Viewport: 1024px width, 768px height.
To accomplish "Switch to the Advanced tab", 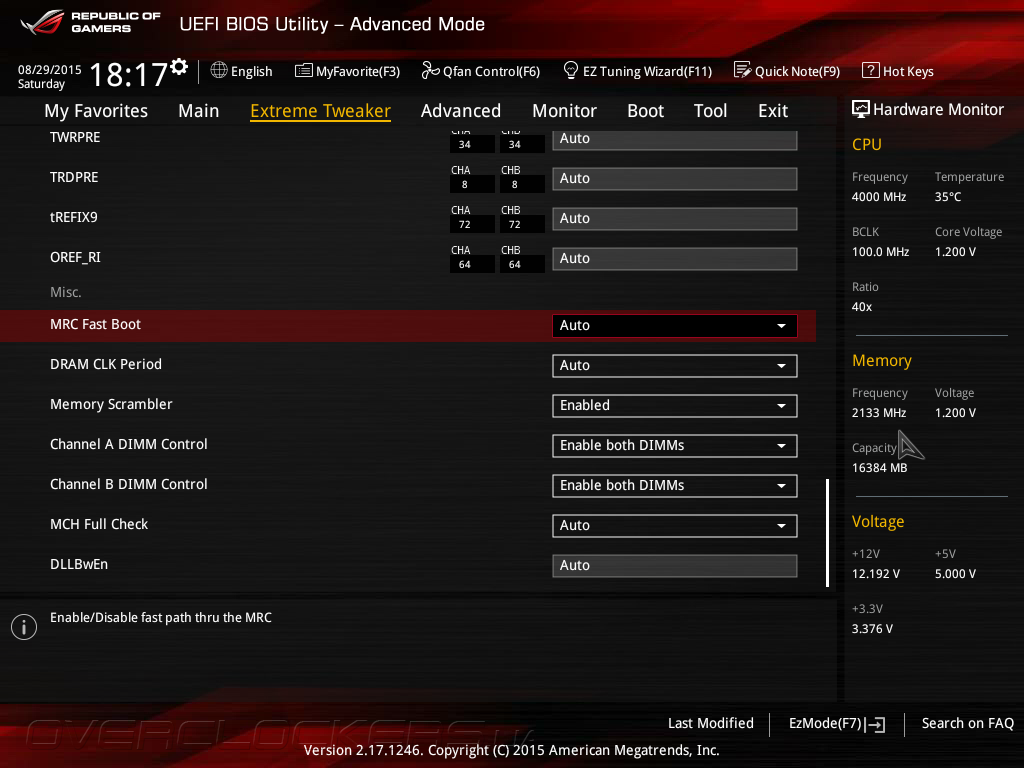I will 461,111.
